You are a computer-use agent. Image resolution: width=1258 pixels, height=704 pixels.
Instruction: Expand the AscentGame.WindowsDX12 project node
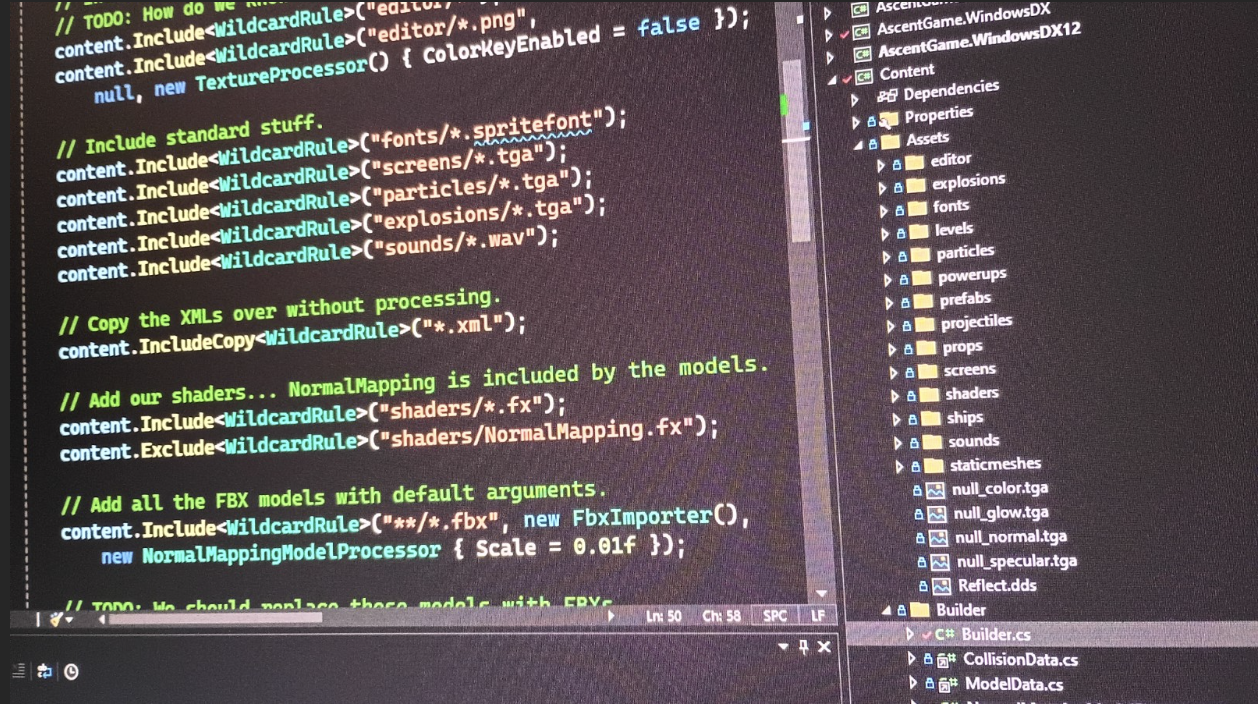point(830,58)
